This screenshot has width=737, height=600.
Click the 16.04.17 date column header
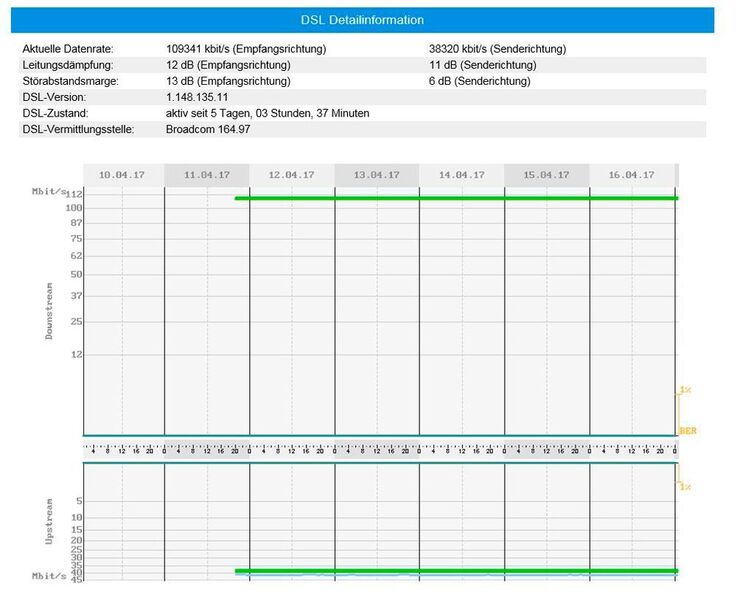[x=631, y=175]
